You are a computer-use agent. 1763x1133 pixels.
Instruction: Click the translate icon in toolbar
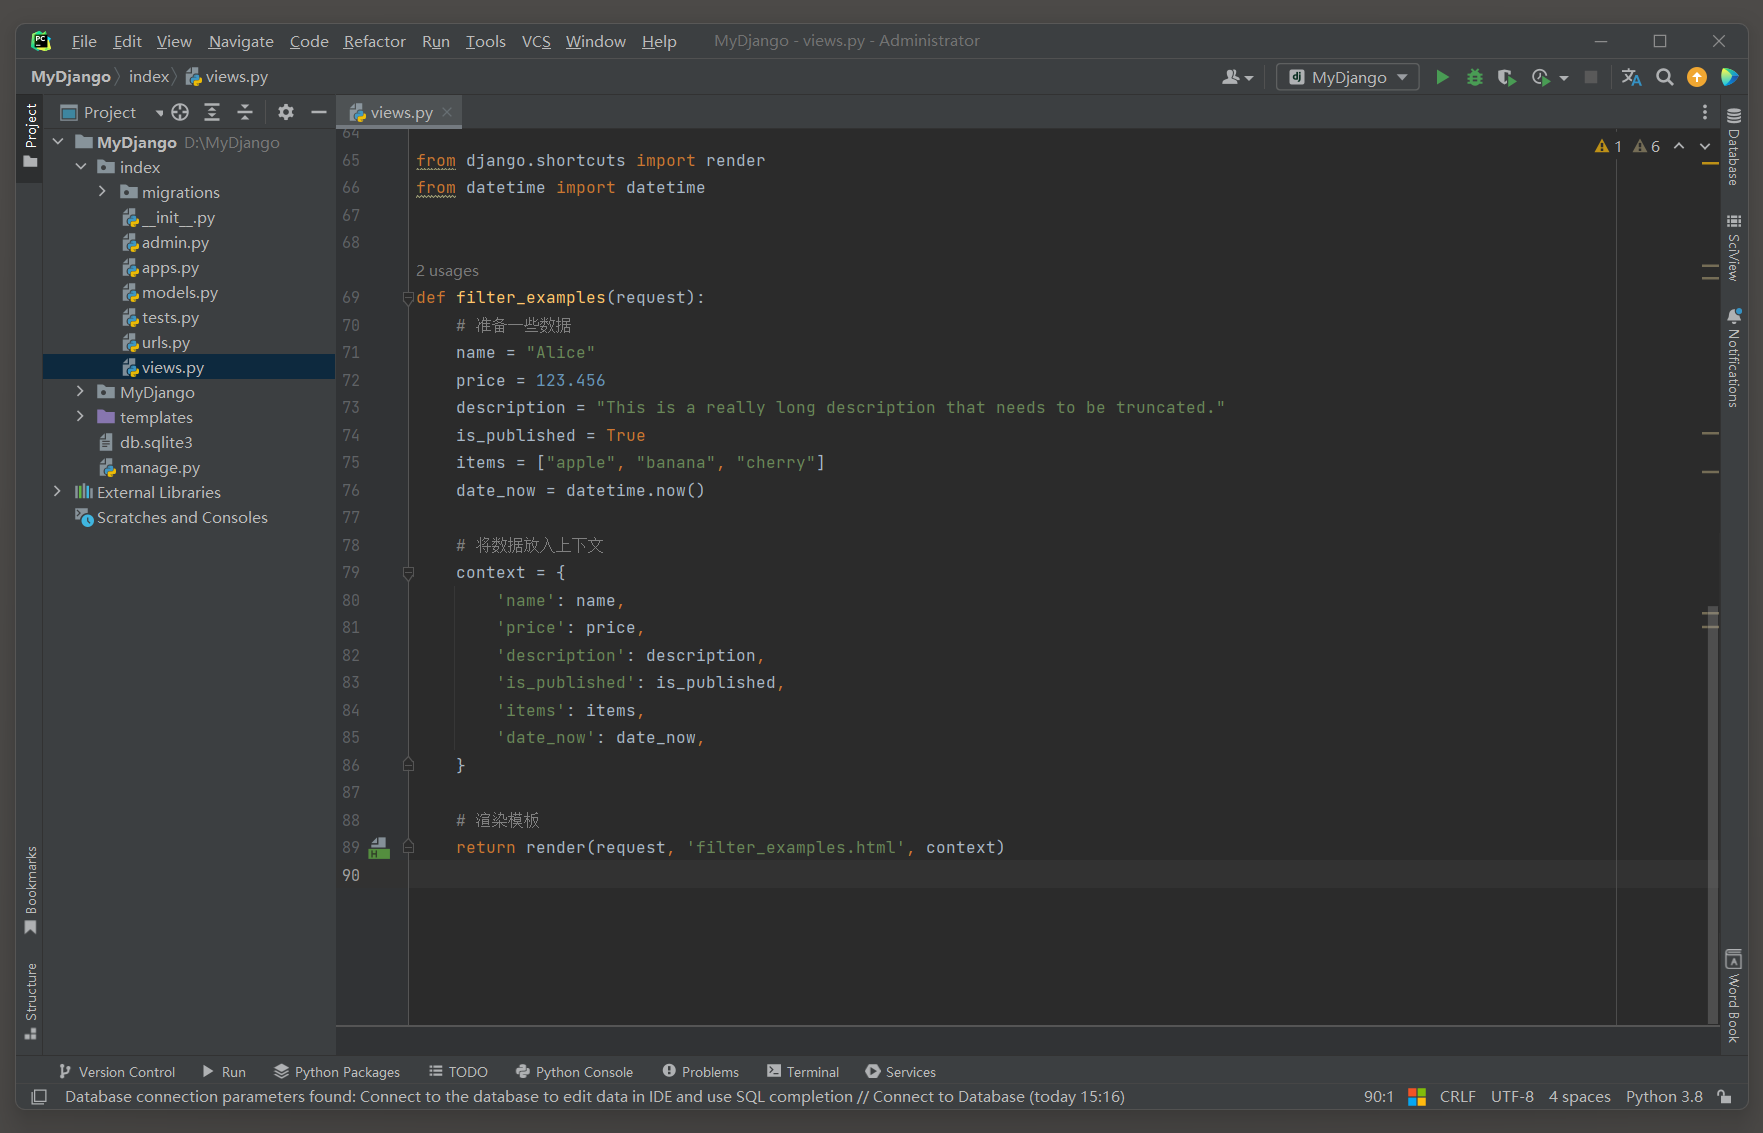1631,77
